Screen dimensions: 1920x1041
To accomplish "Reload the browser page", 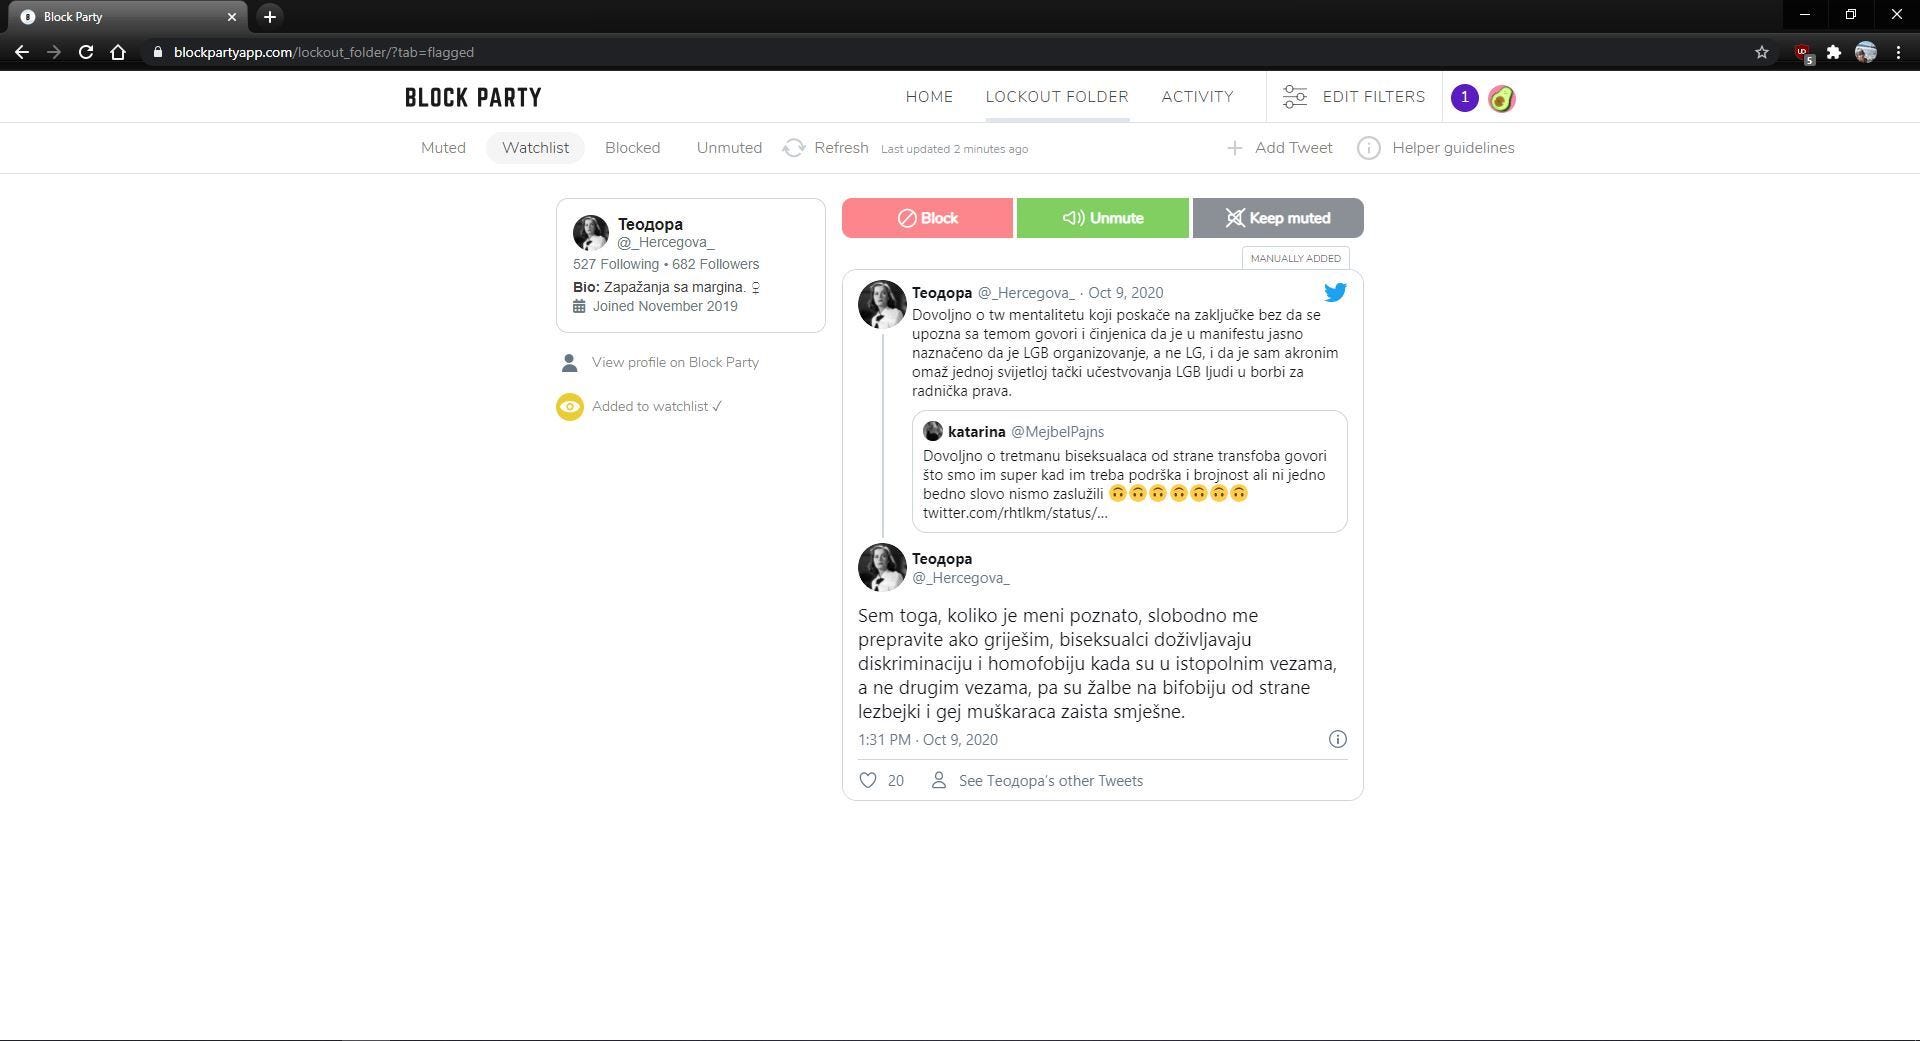I will coord(86,52).
